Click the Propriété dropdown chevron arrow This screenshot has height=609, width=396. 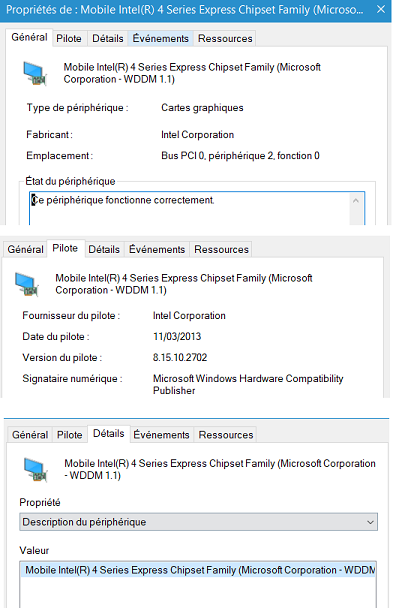click(x=370, y=522)
